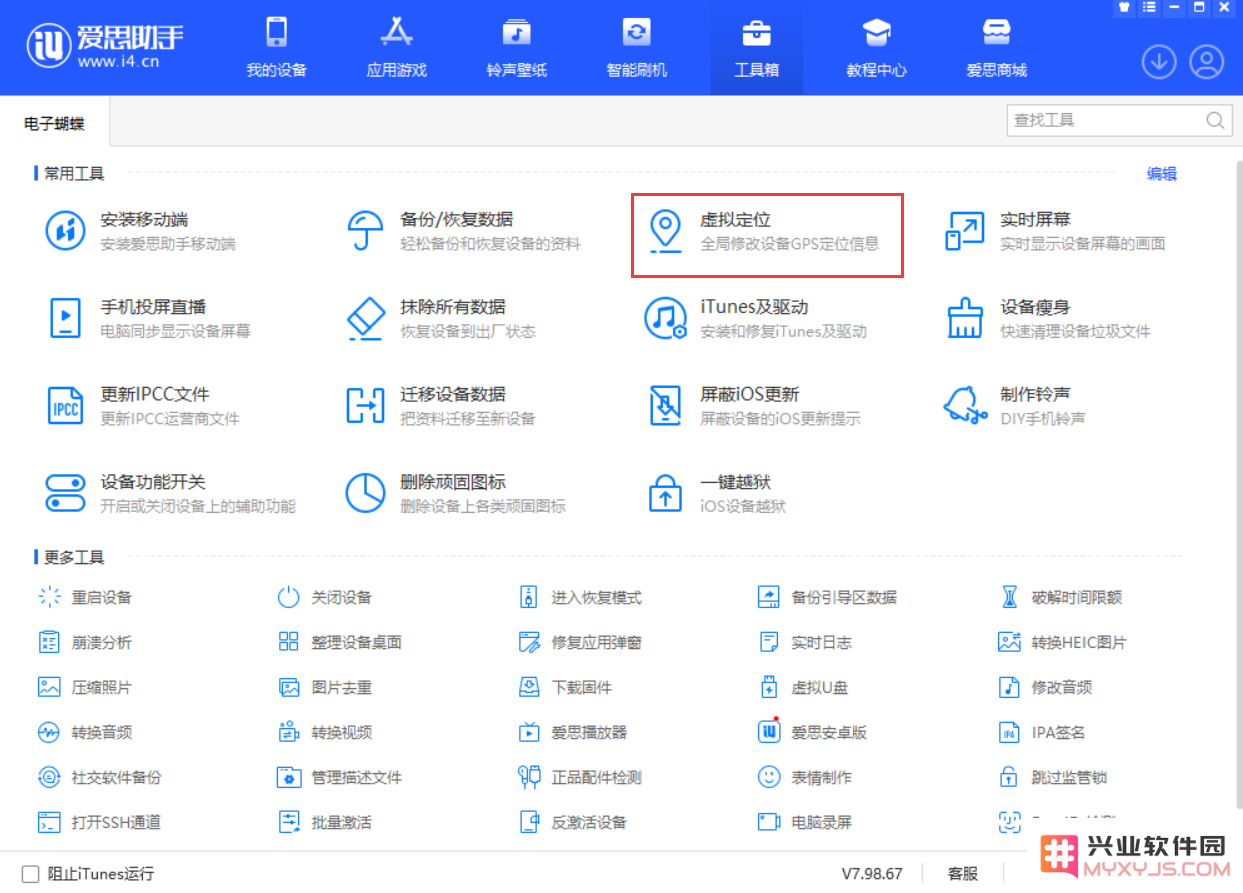
Task: Launch 转换视频 tool
Action: click(x=325, y=732)
